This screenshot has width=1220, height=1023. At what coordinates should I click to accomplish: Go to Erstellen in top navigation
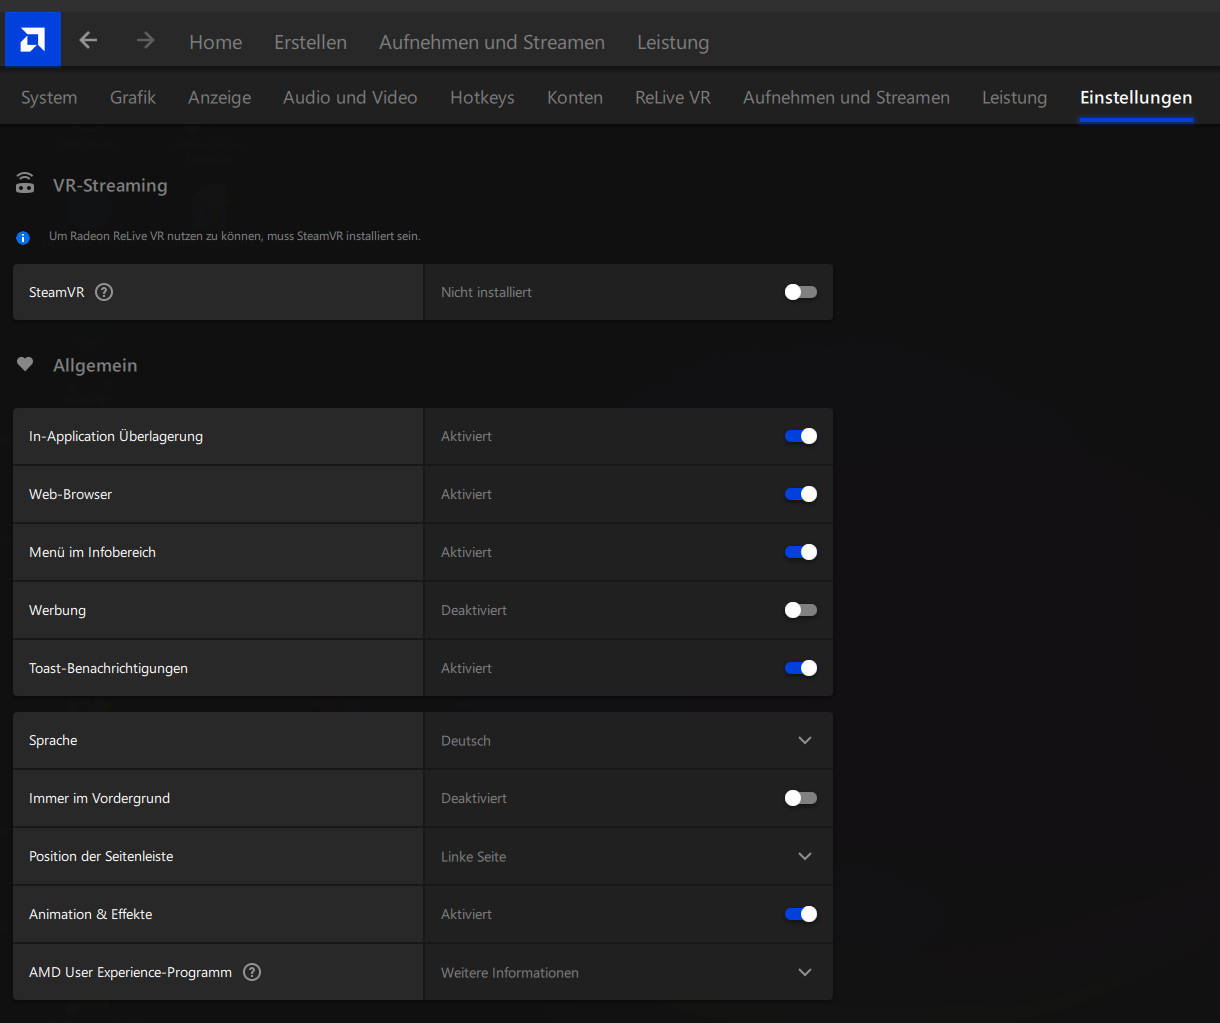(x=310, y=42)
